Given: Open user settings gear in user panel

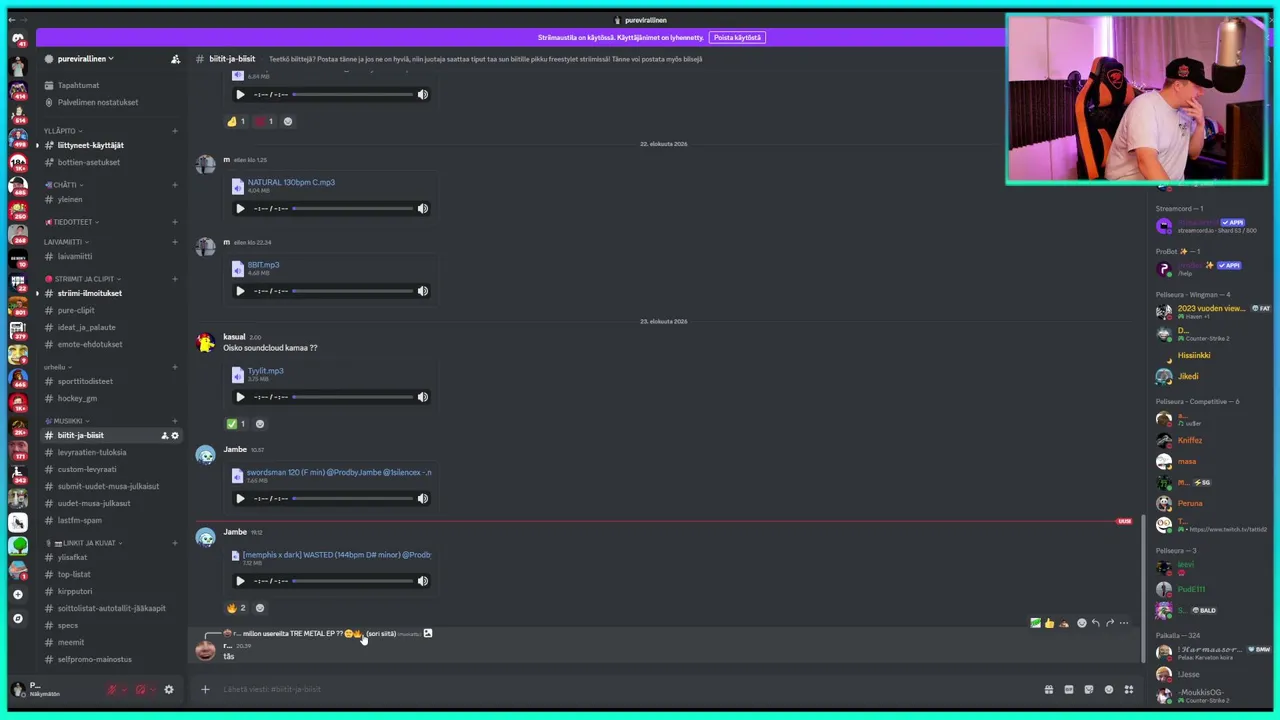Looking at the screenshot, I should coord(169,690).
